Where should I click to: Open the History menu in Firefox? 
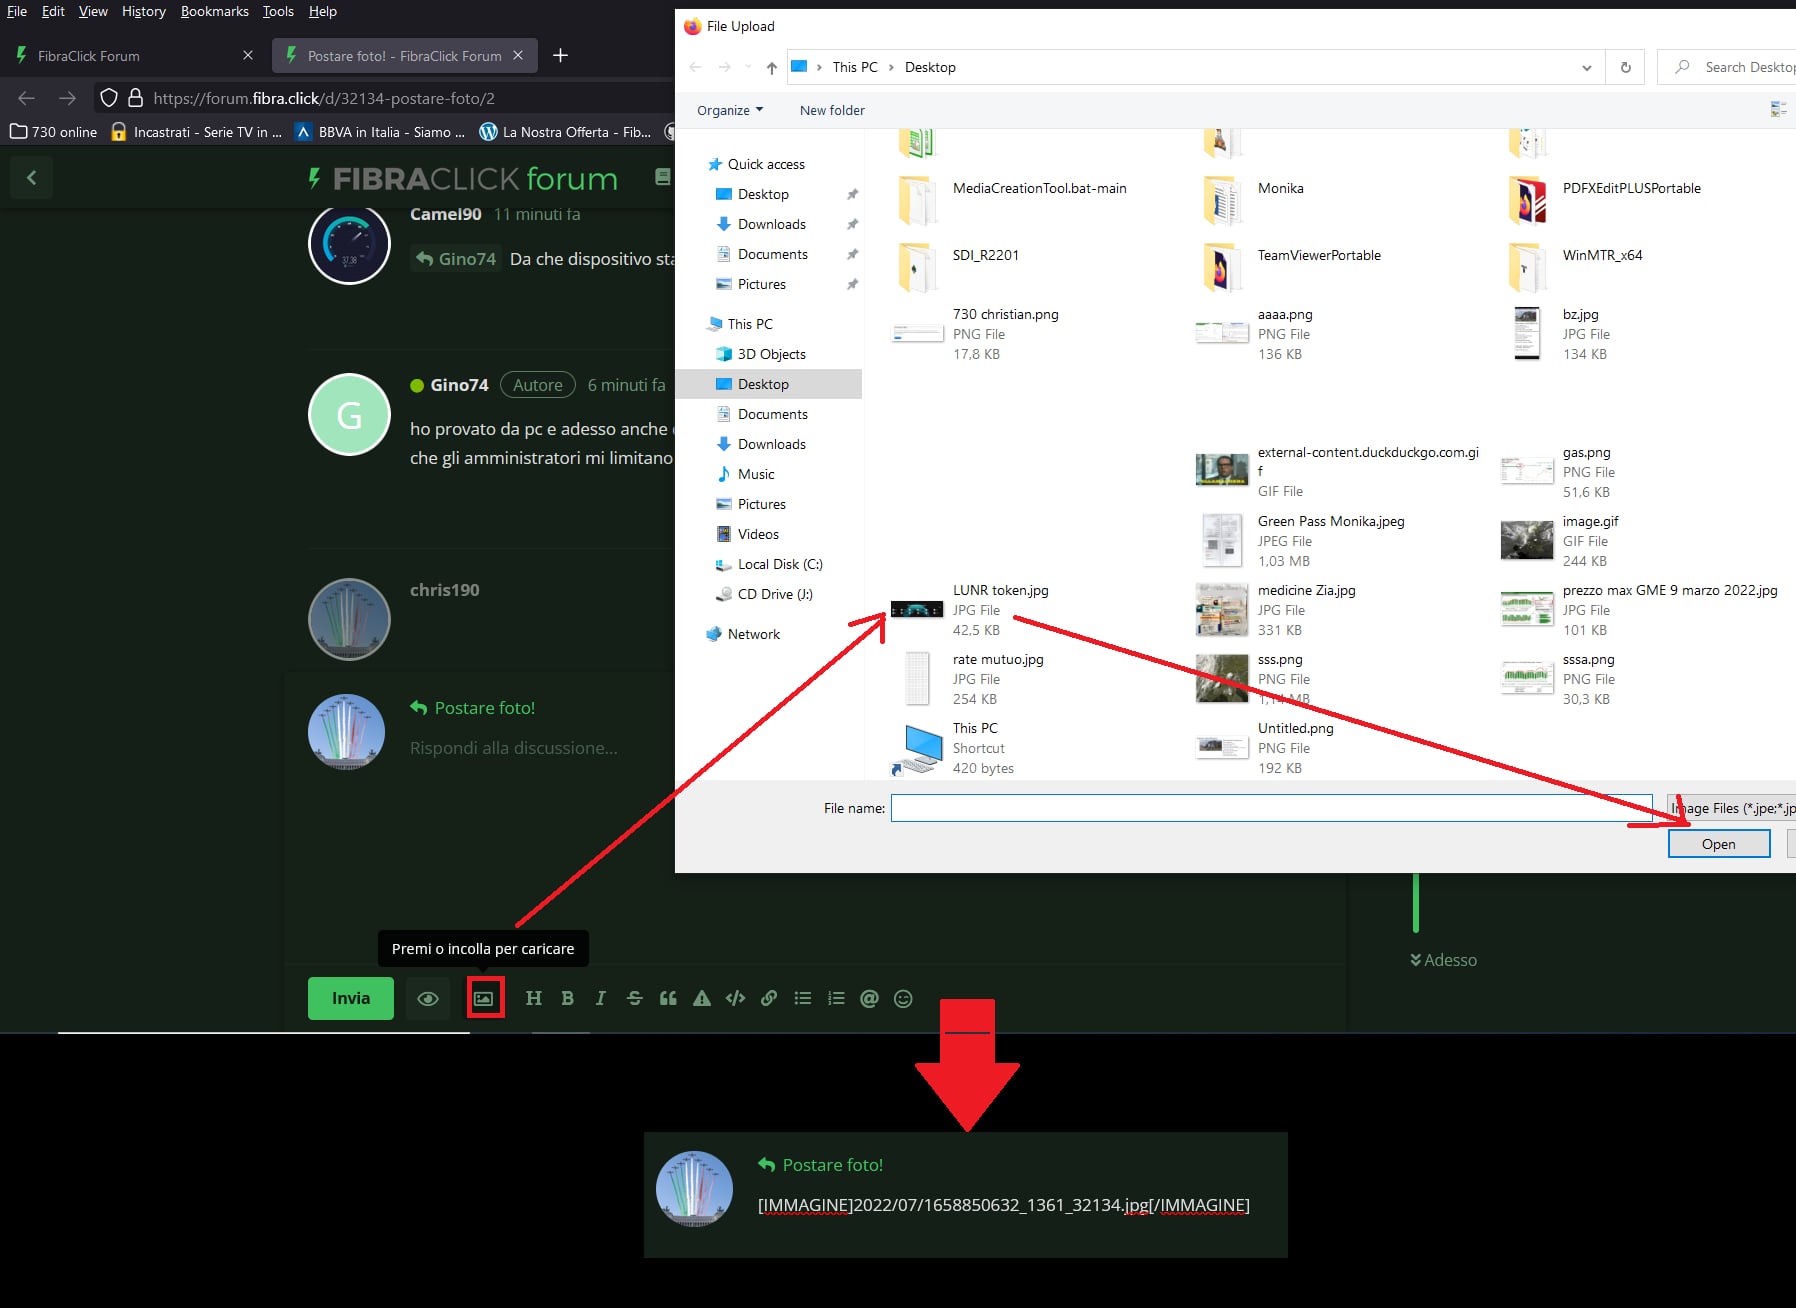(143, 11)
